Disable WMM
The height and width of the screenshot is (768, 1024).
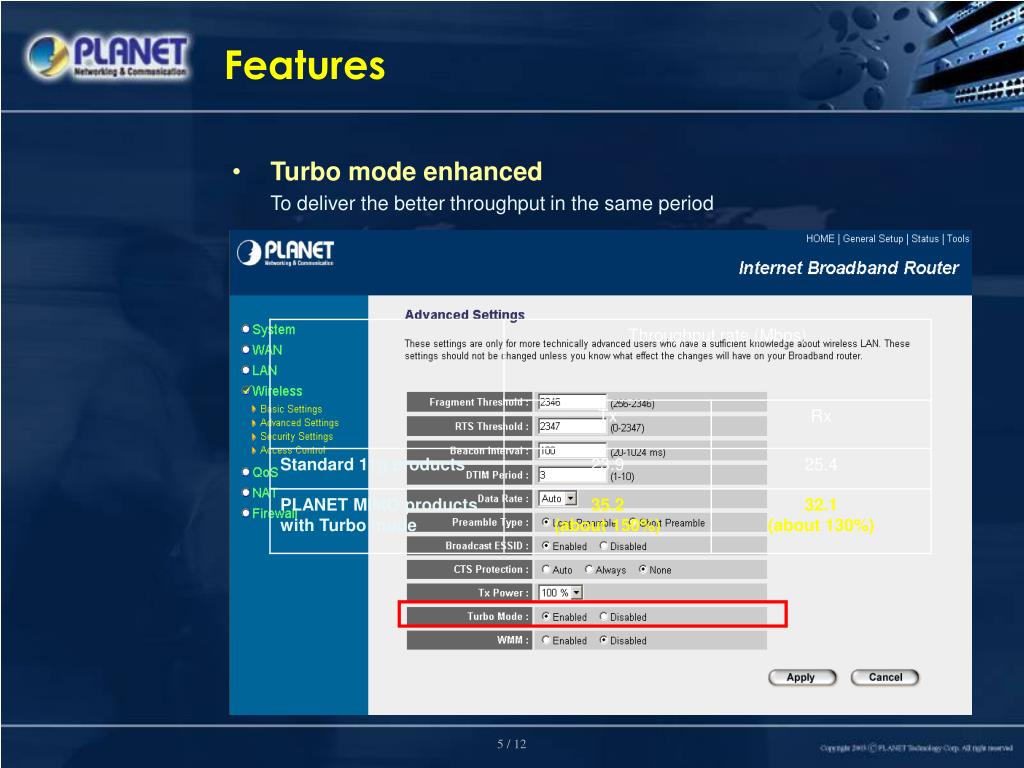click(x=603, y=641)
